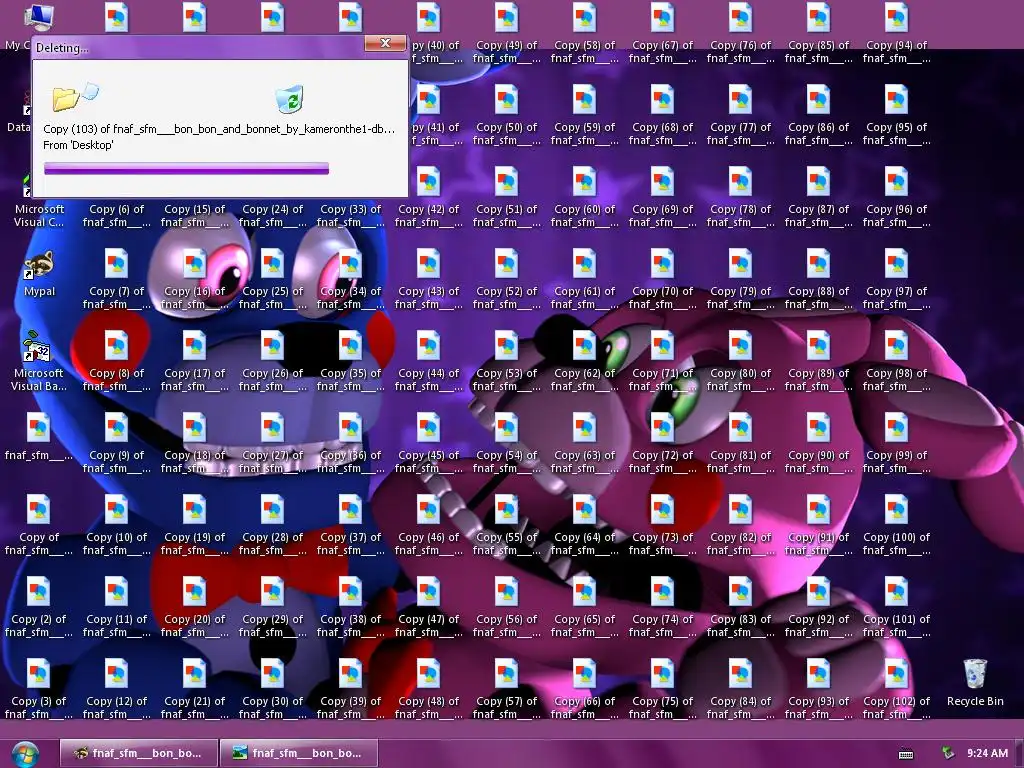Select Copy (88) of fnaf_sfm icon

pyautogui.click(x=818, y=280)
